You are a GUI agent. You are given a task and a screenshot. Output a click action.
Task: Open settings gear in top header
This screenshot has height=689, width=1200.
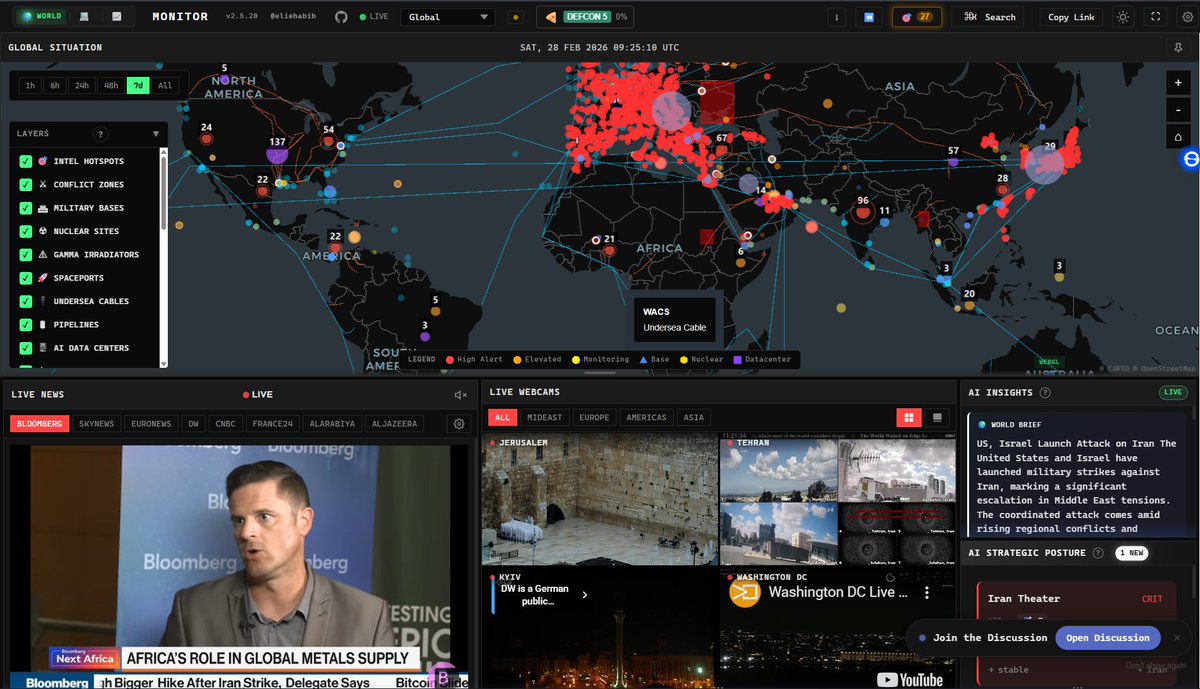coord(1187,17)
